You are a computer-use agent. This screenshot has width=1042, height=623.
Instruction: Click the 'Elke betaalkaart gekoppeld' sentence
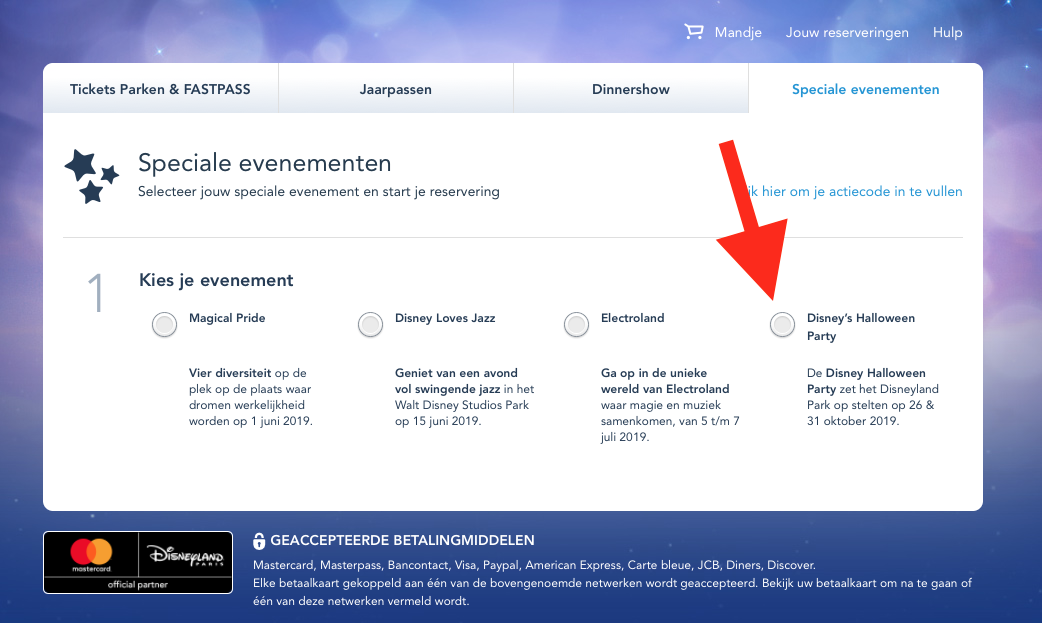click(x=612, y=592)
